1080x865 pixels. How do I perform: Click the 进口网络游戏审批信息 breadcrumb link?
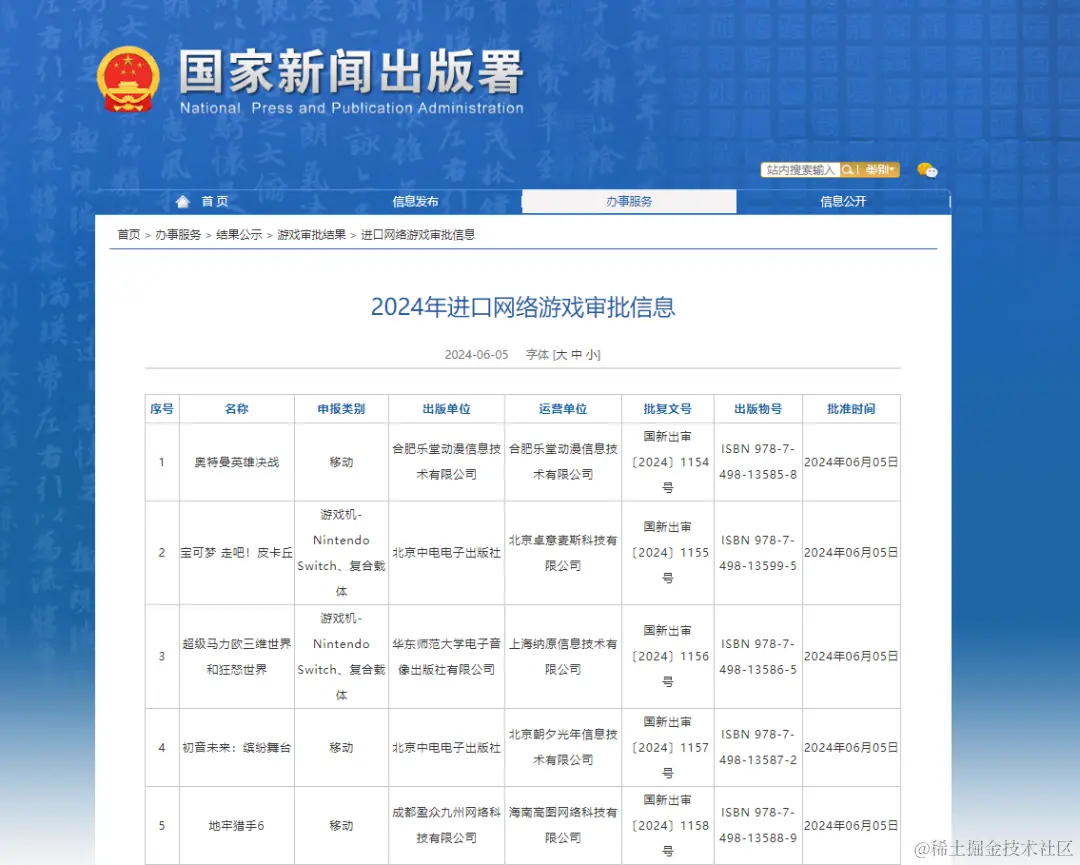click(418, 234)
